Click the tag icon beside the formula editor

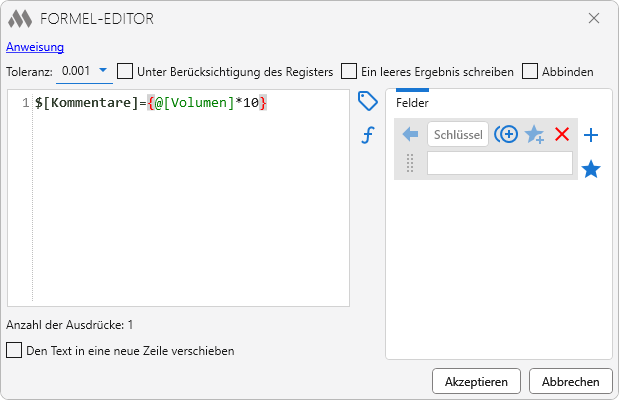pyautogui.click(x=368, y=101)
